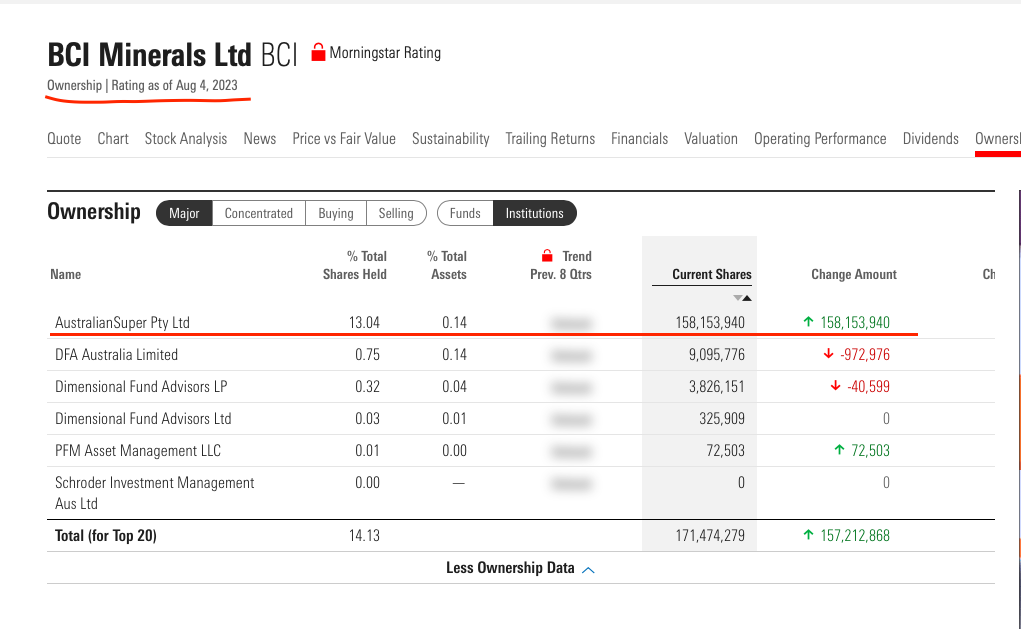Click the Morningstar Rating label
Viewport: 1021px width, 629px height.
pos(385,53)
